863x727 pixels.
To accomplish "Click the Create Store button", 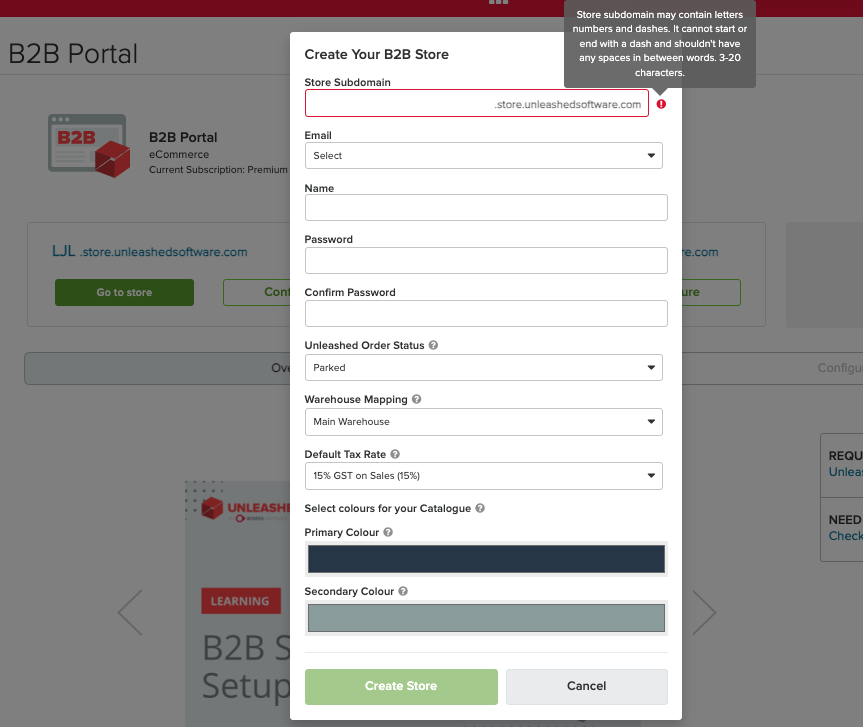I will point(401,686).
